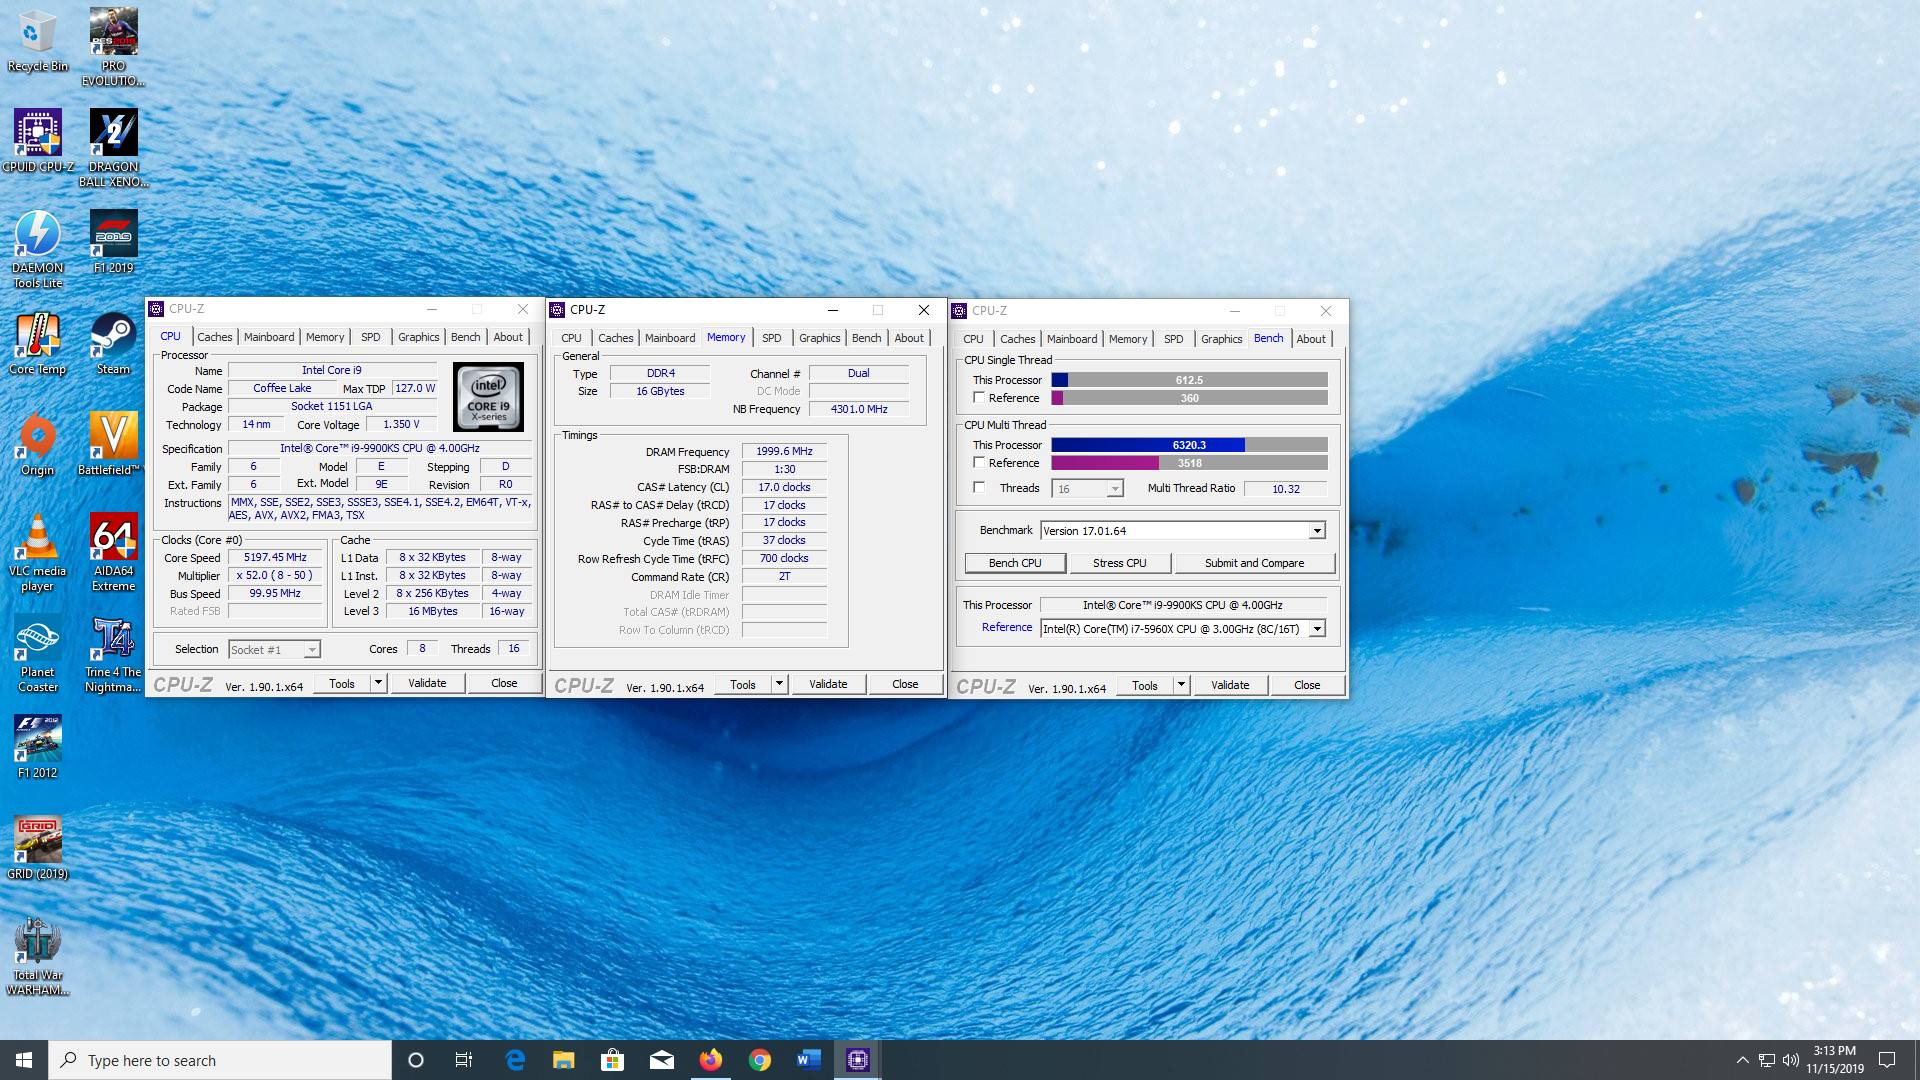This screenshot has width=1920, height=1080.
Task: Expand Tools dropdown arrow in CPU window
Action: click(378, 683)
